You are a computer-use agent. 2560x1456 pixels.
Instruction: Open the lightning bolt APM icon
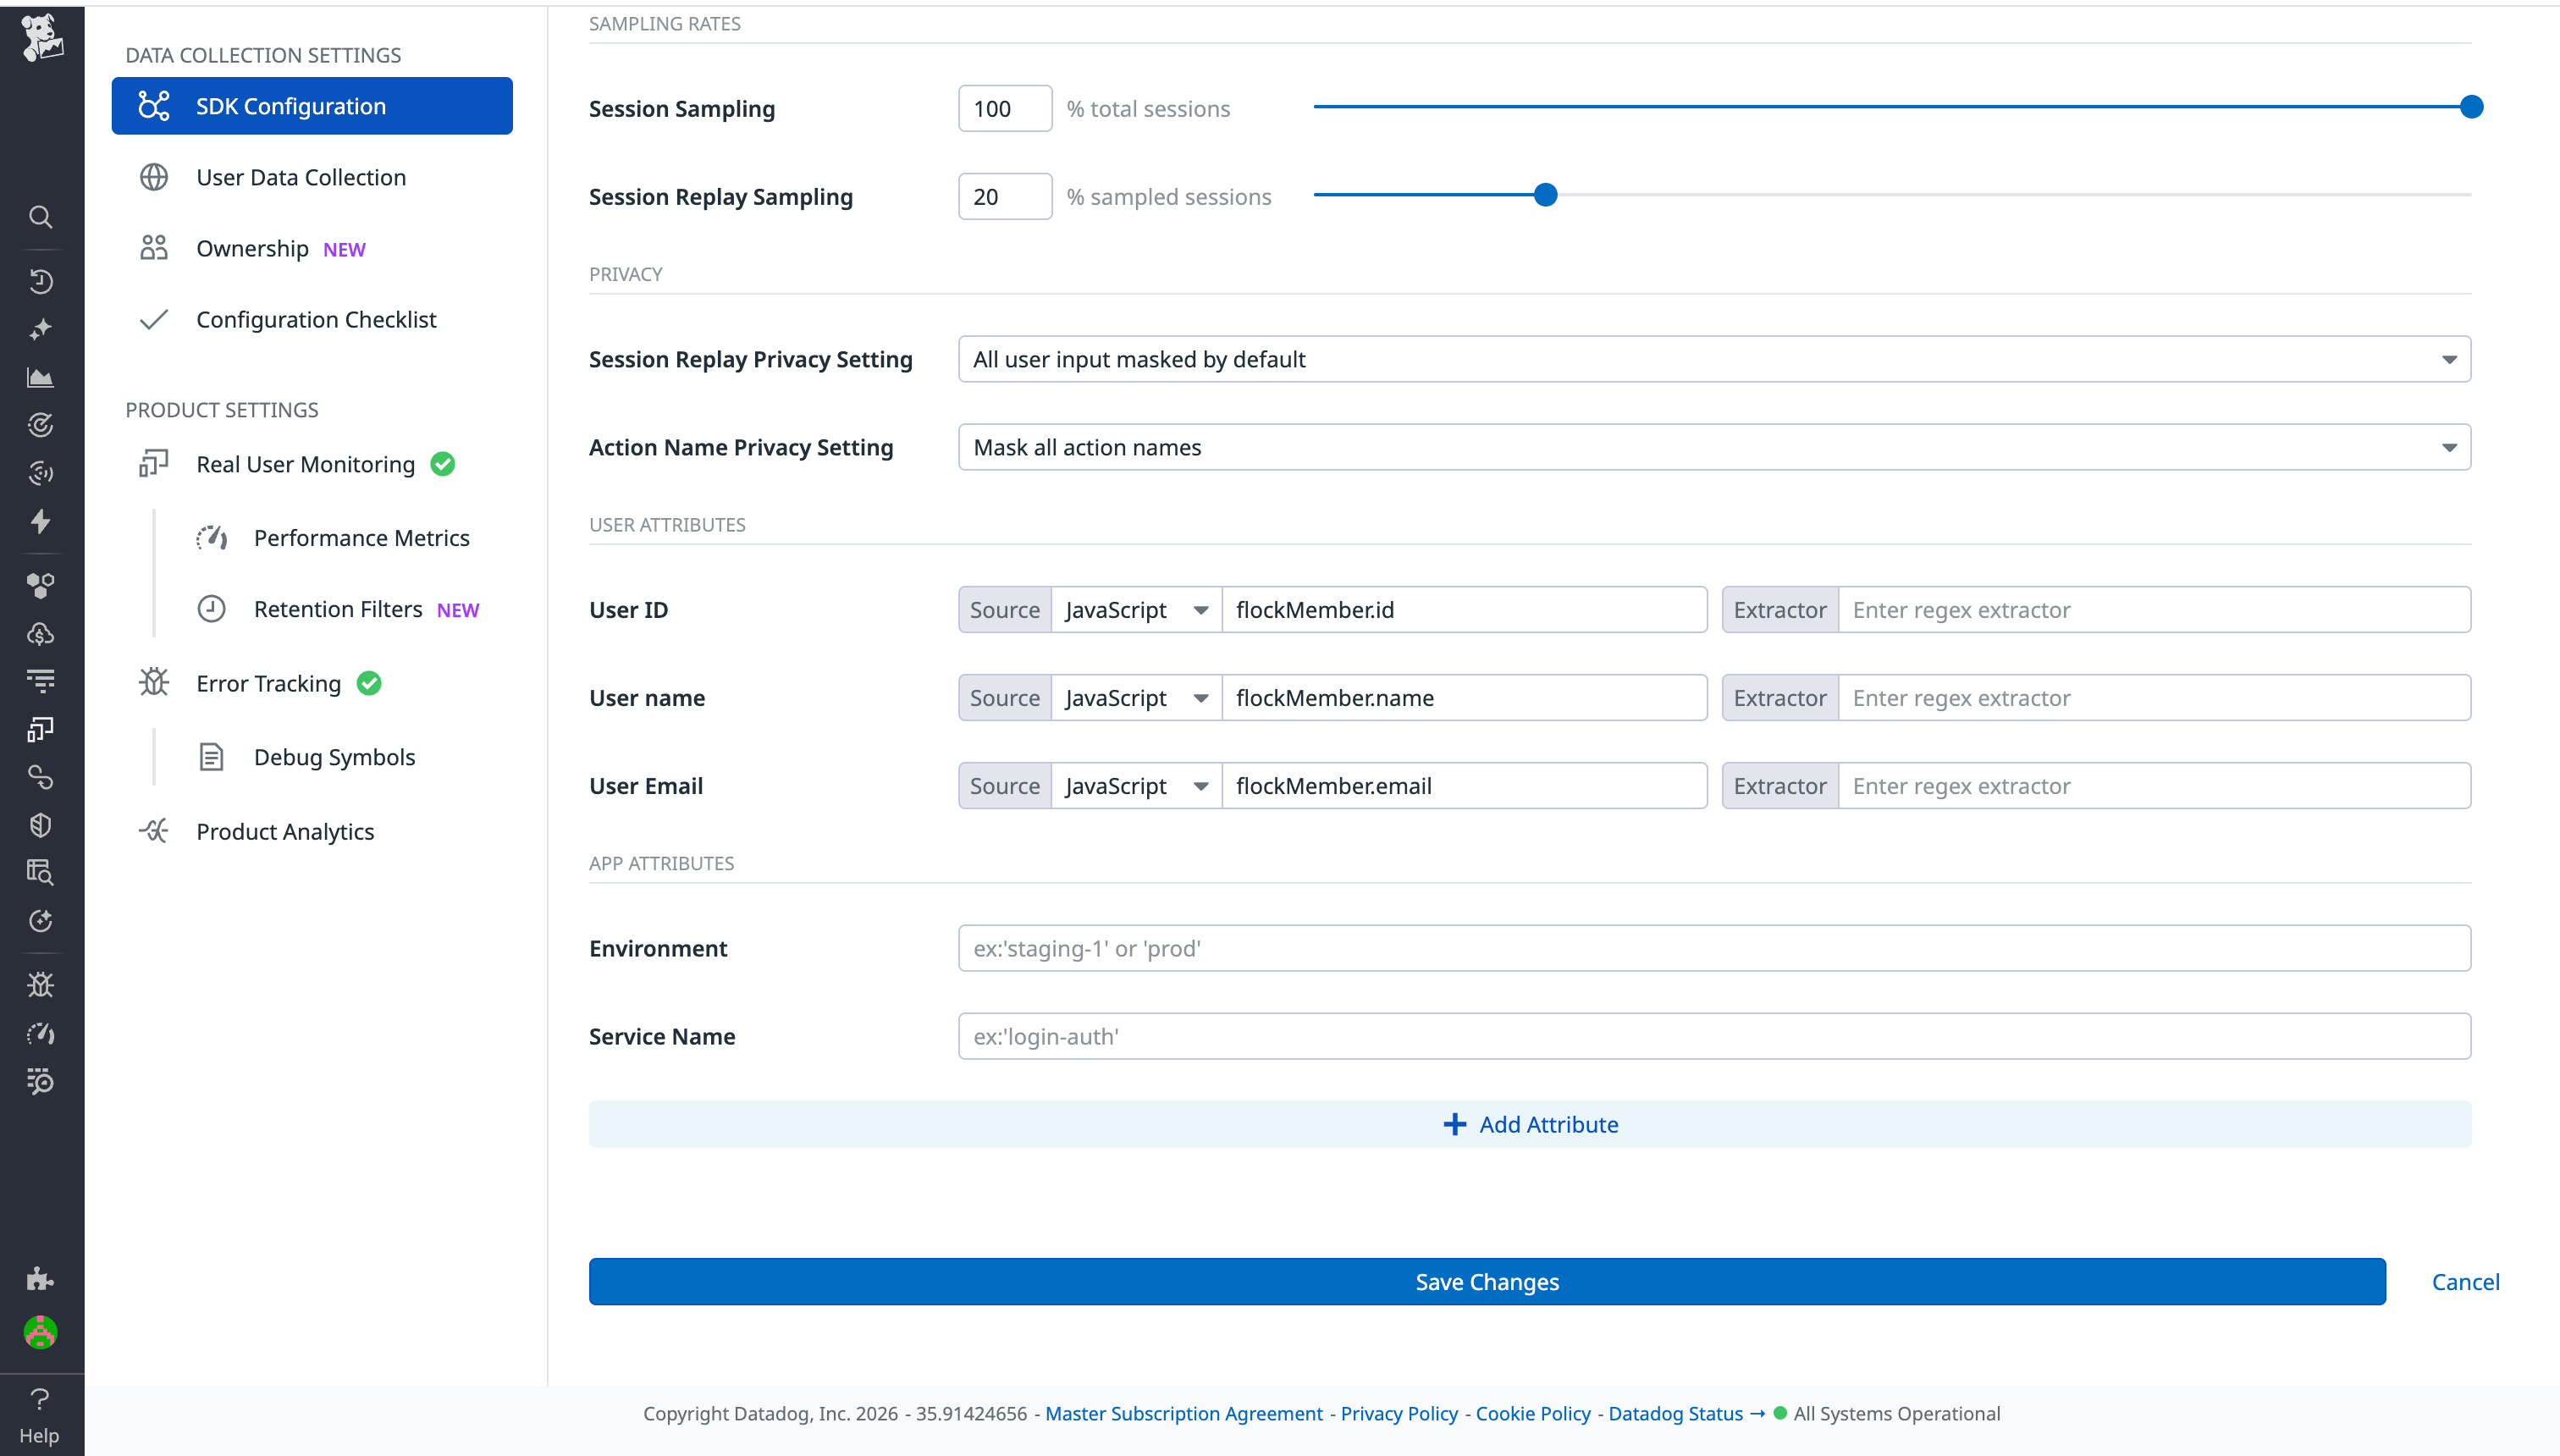coord(40,521)
